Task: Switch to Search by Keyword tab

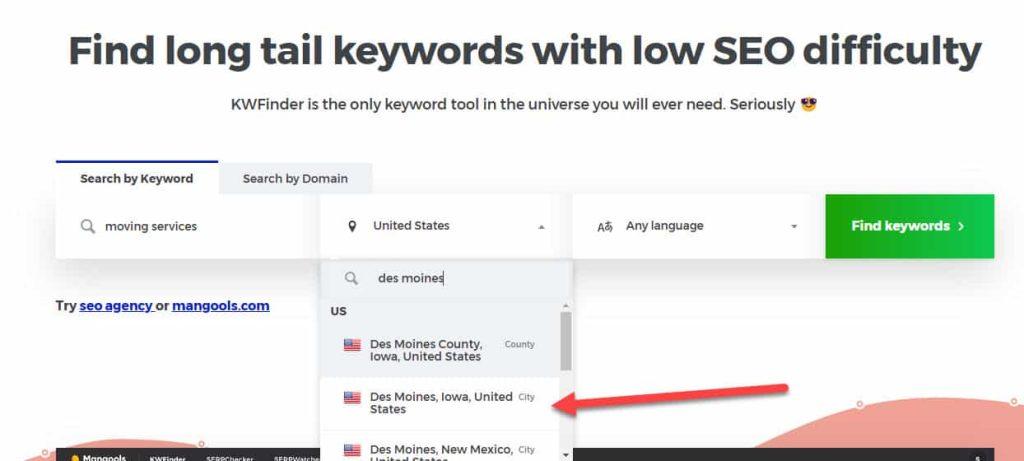Action: click(x=136, y=179)
